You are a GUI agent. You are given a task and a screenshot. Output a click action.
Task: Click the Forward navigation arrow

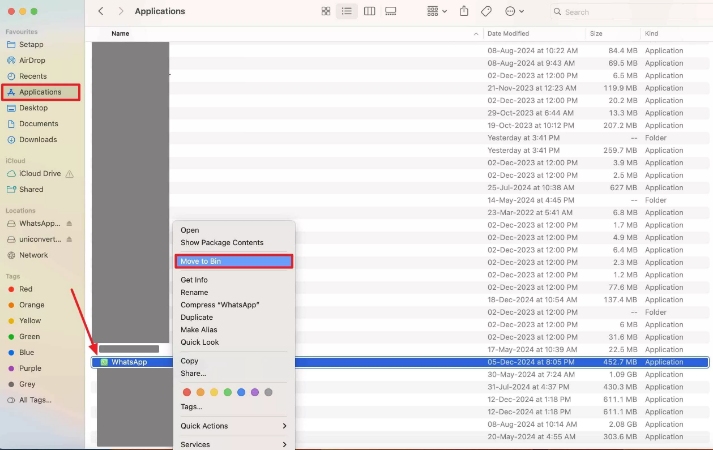121,11
